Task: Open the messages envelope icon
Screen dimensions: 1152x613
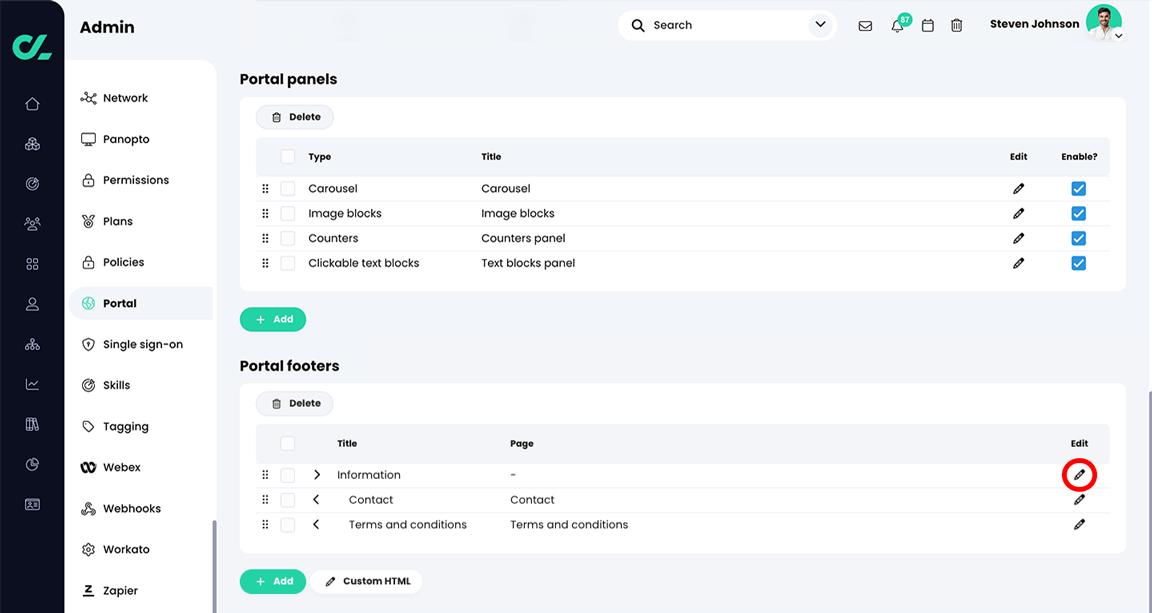Action: [865, 25]
